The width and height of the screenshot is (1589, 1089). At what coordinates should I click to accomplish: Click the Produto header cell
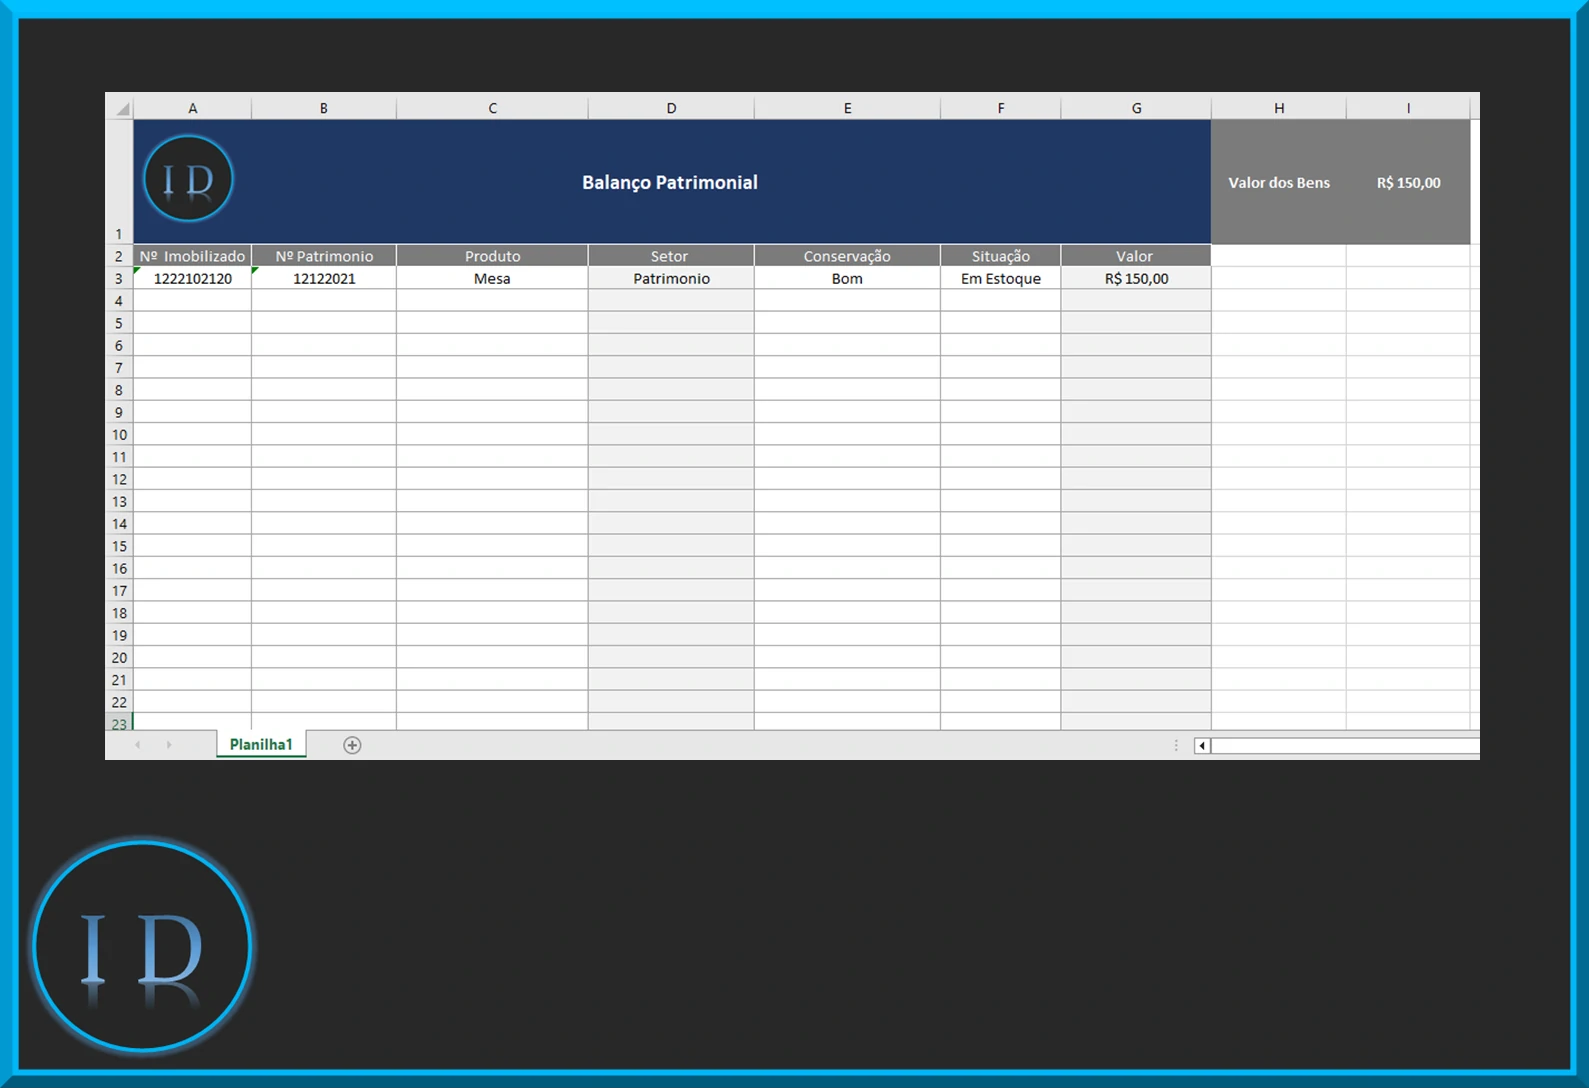(492, 256)
